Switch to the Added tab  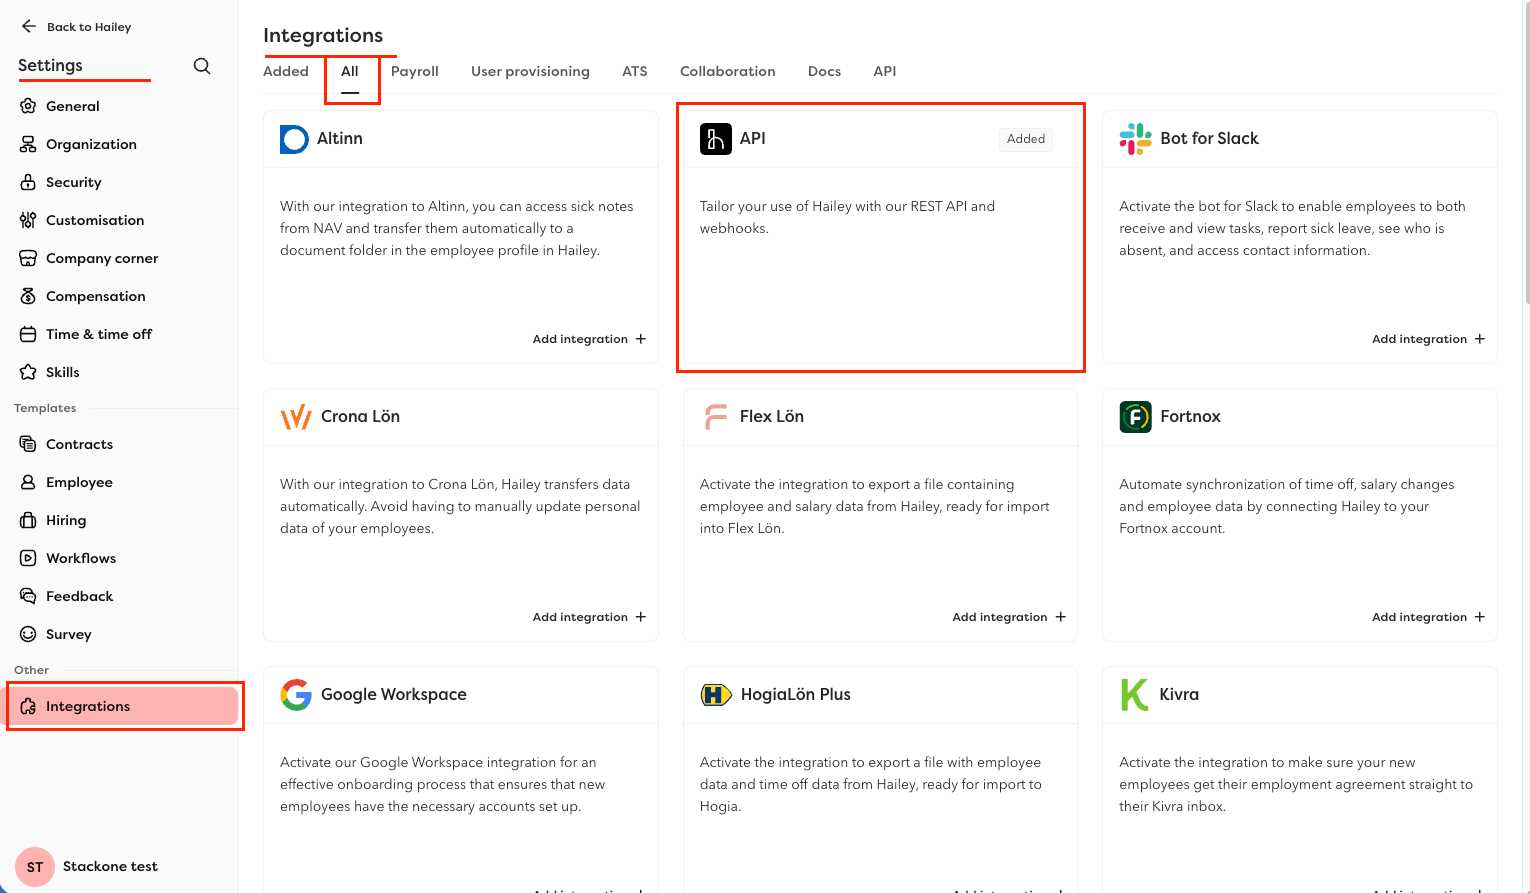coord(286,71)
